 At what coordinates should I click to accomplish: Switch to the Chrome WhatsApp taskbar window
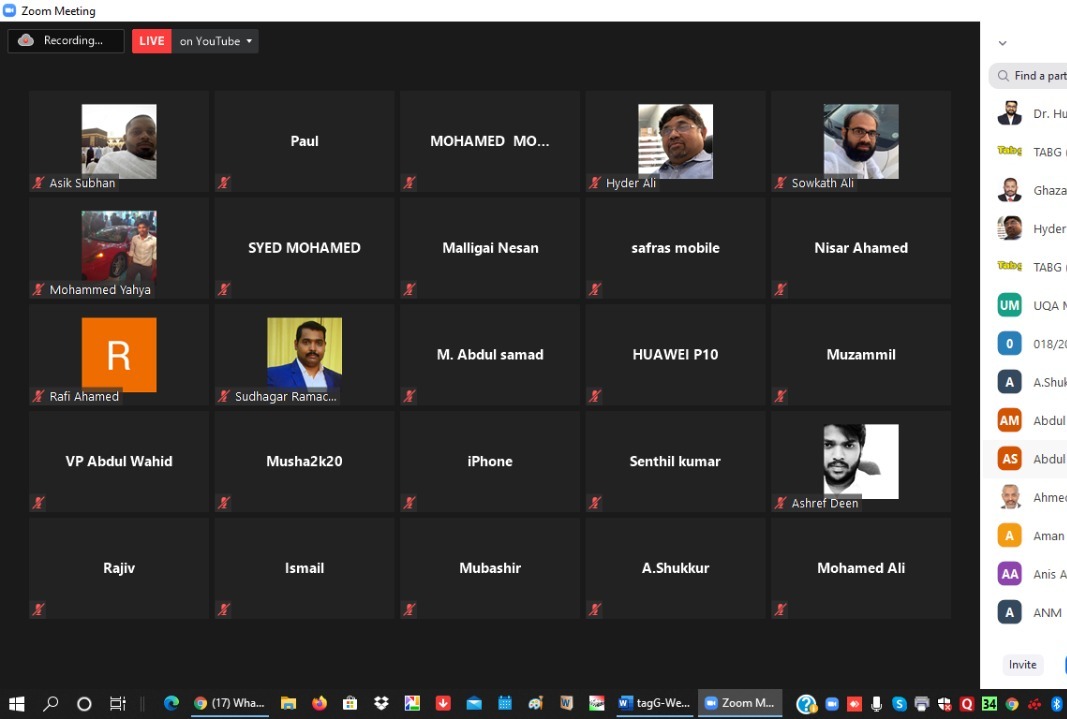click(229, 703)
